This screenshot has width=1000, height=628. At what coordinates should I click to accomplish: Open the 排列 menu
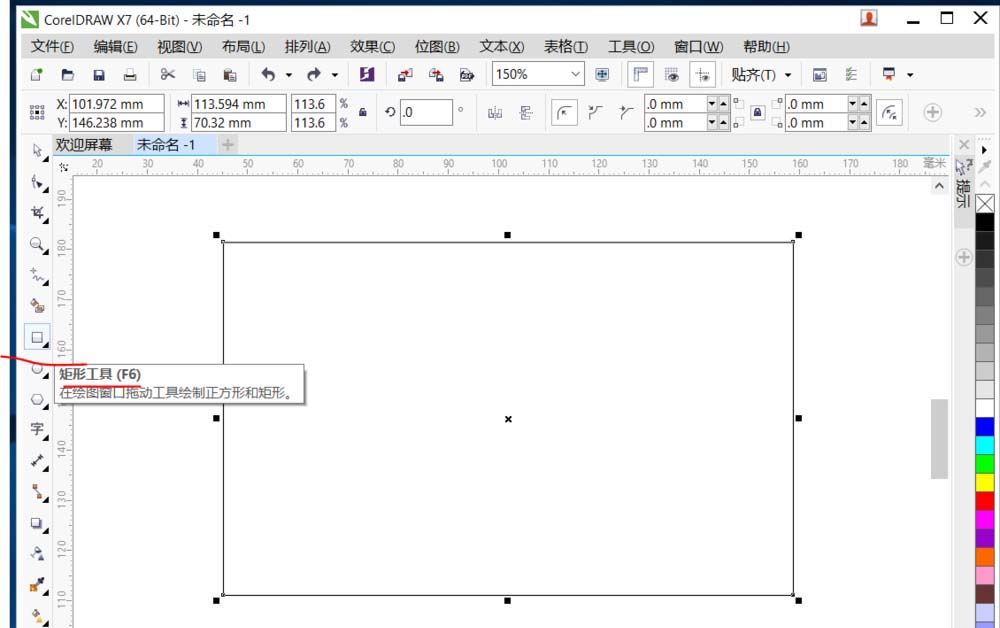click(305, 46)
